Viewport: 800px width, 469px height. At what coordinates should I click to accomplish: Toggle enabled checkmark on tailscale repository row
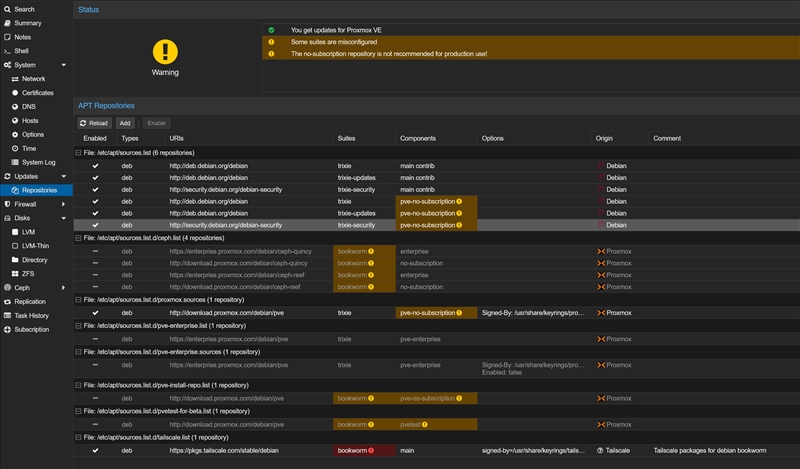click(x=95, y=451)
